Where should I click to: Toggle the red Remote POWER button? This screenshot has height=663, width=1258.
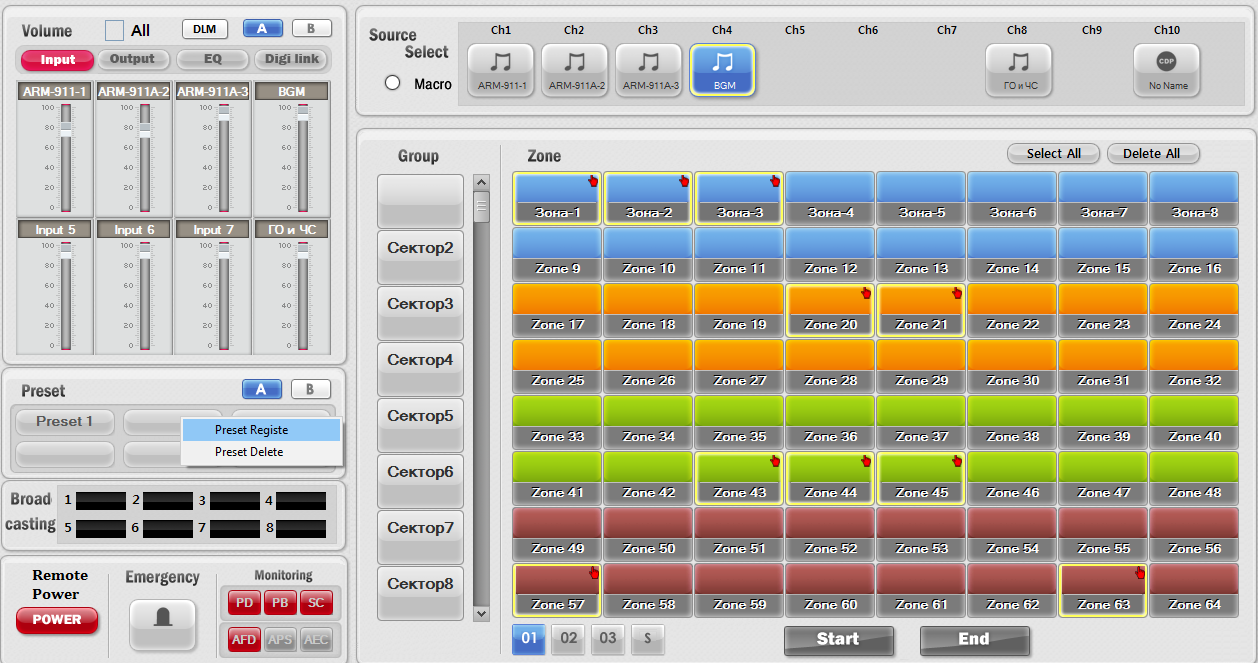(57, 619)
